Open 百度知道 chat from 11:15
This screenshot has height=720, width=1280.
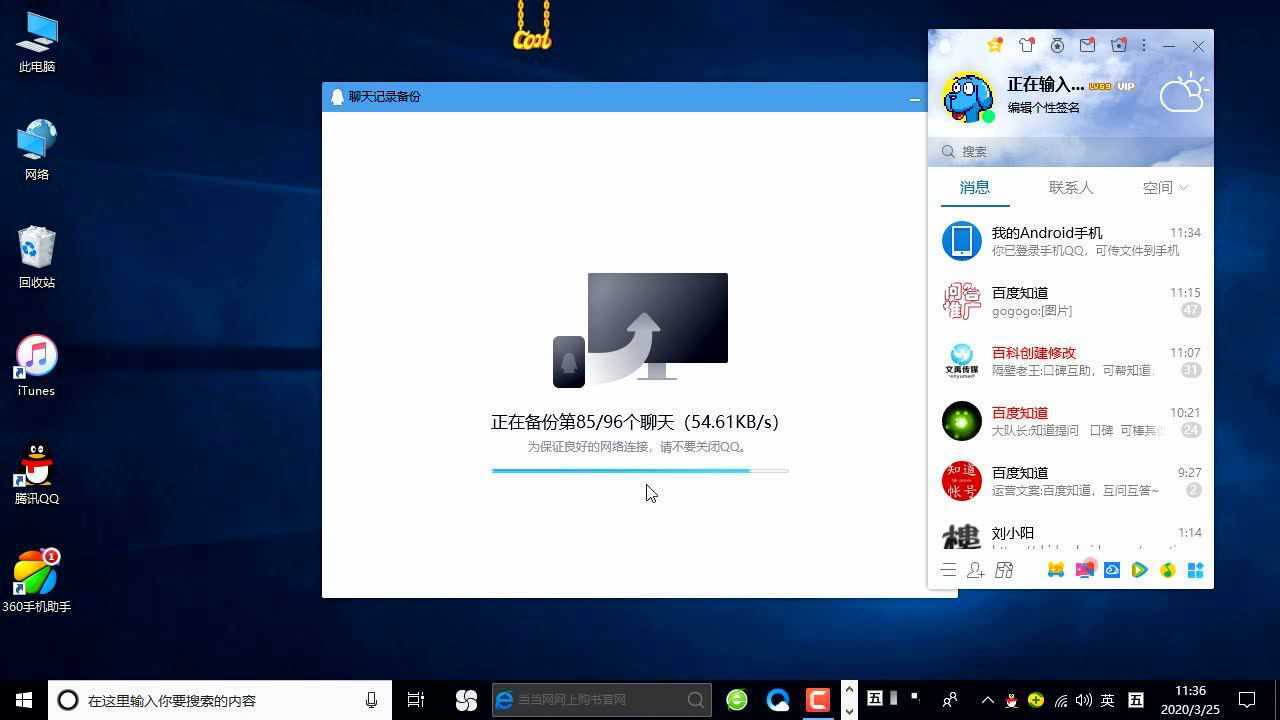tap(1071, 301)
